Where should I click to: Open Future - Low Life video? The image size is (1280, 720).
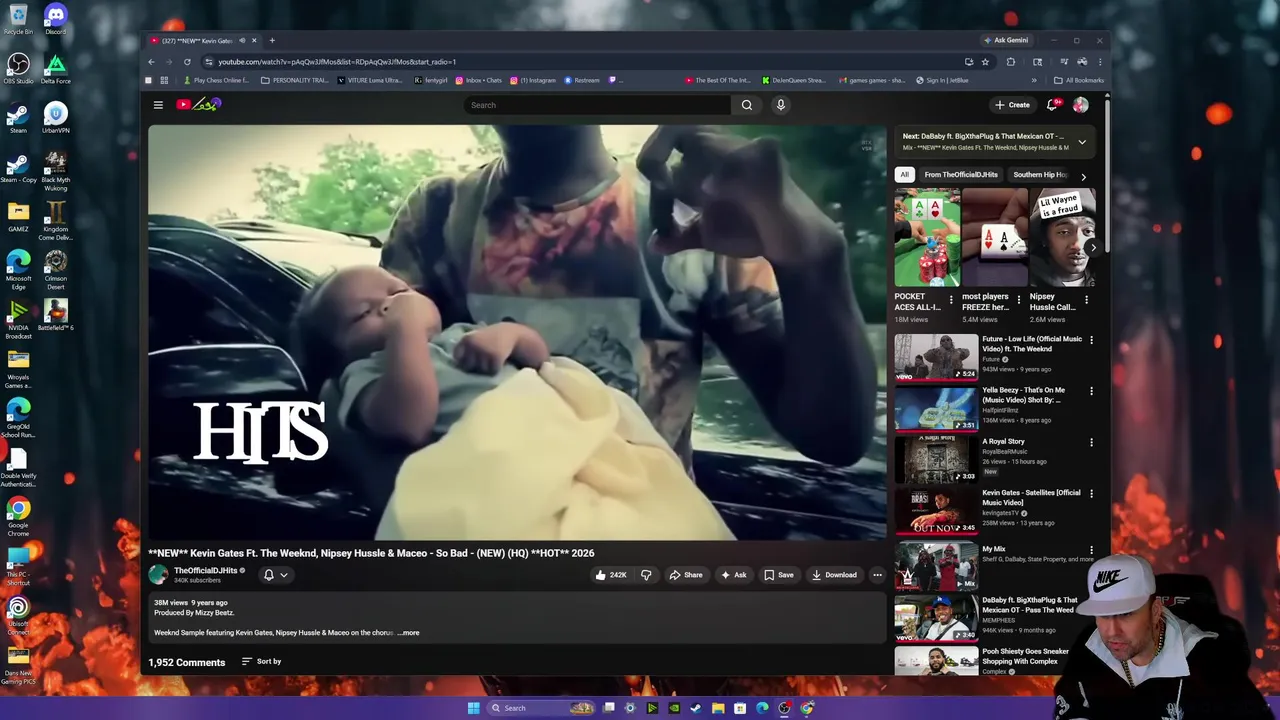(x=1032, y=344)
